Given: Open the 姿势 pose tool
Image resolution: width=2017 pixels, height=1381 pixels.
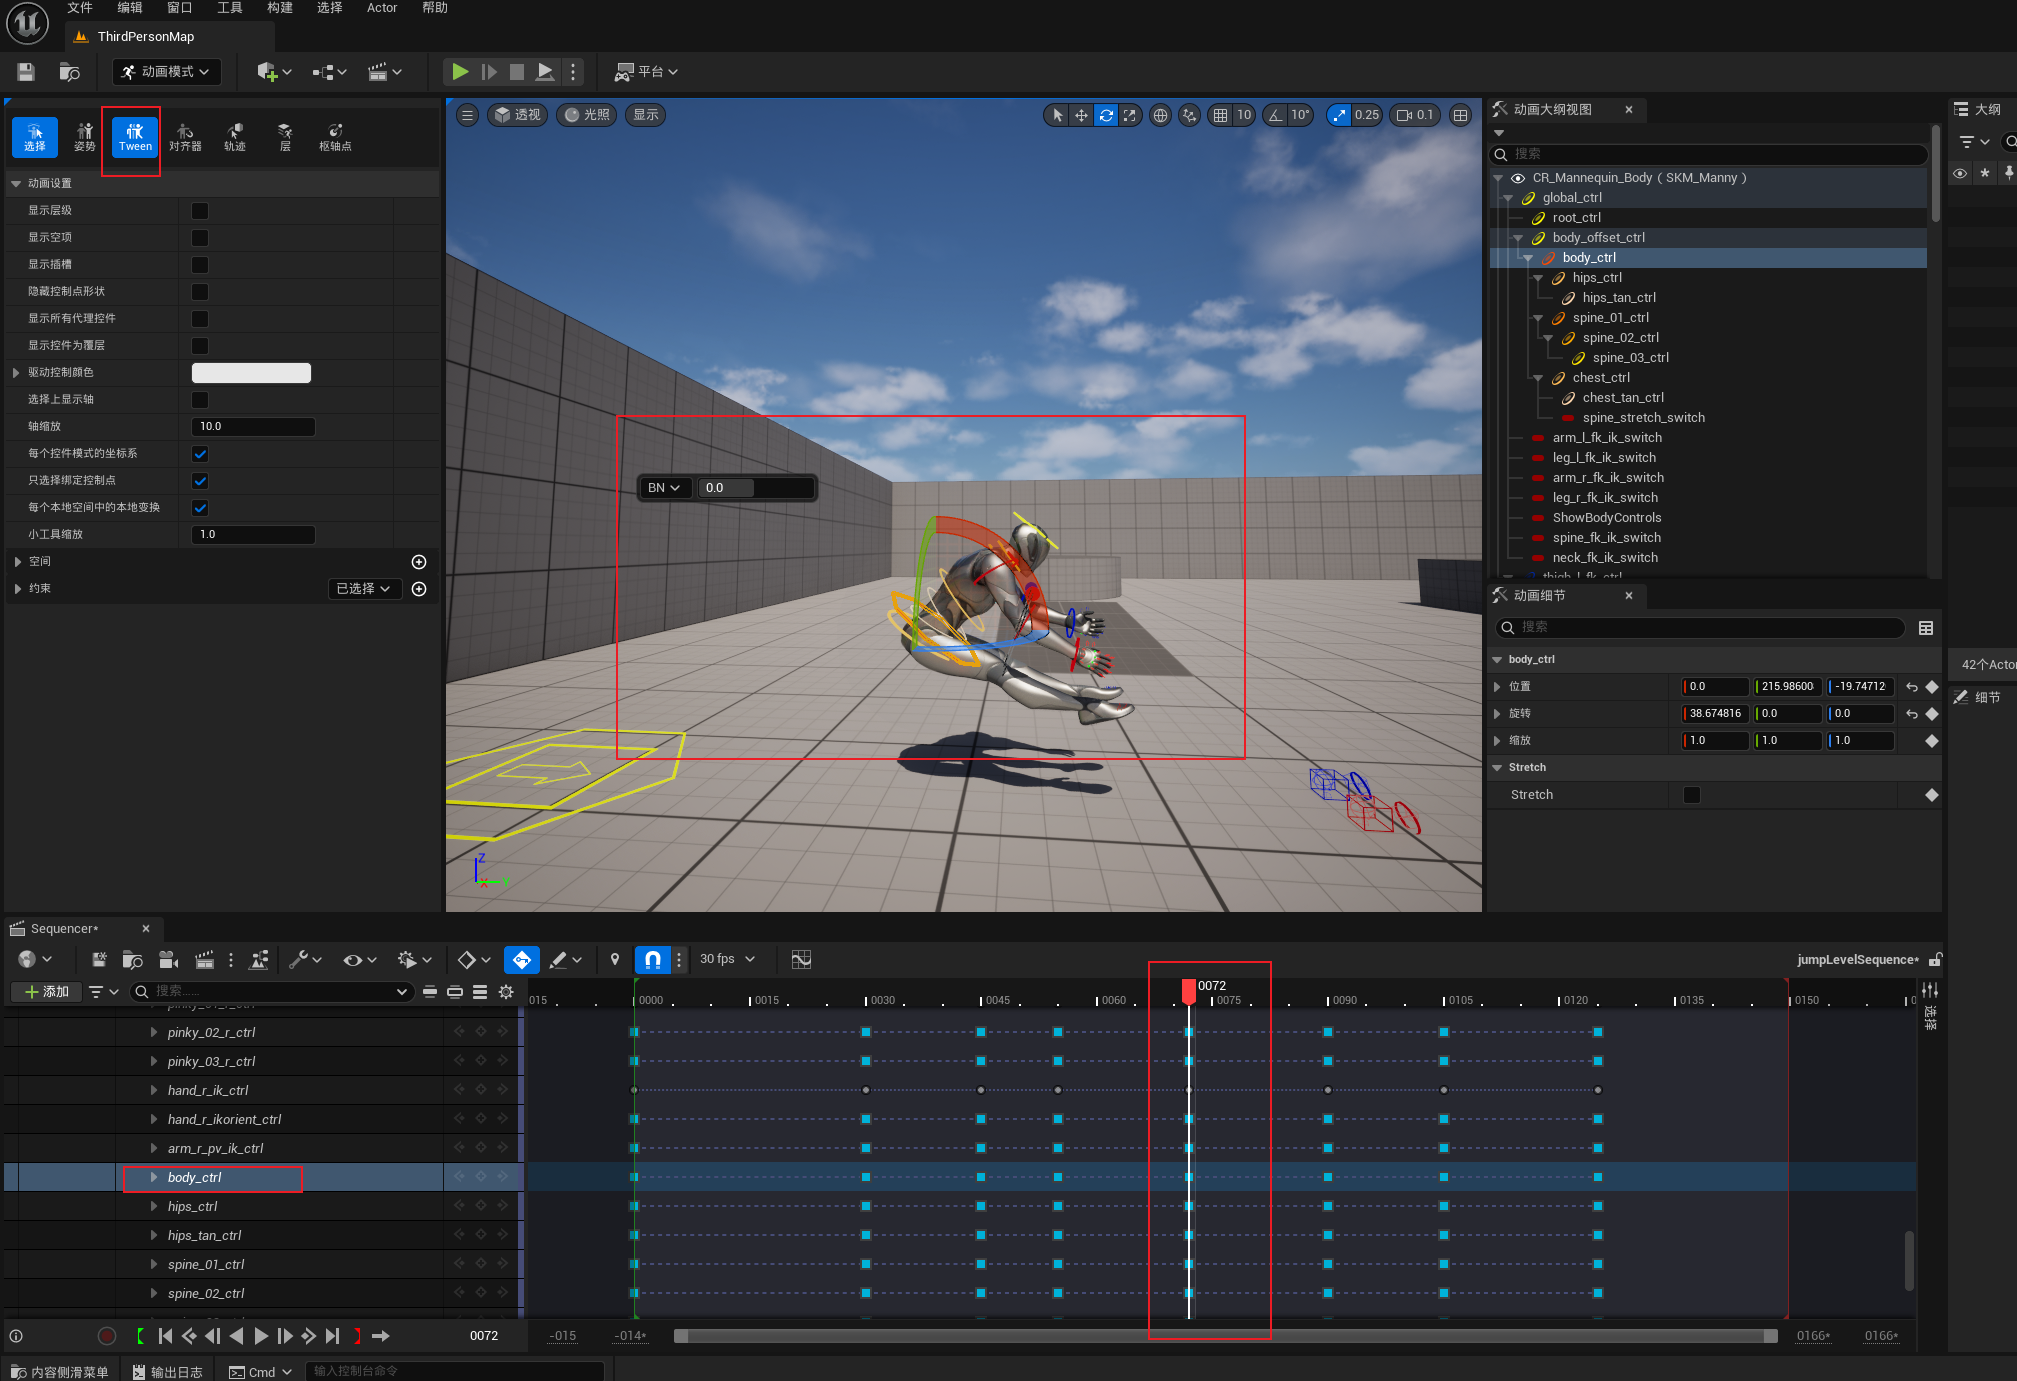Looking at the screenshot, I should click(84, 137).
